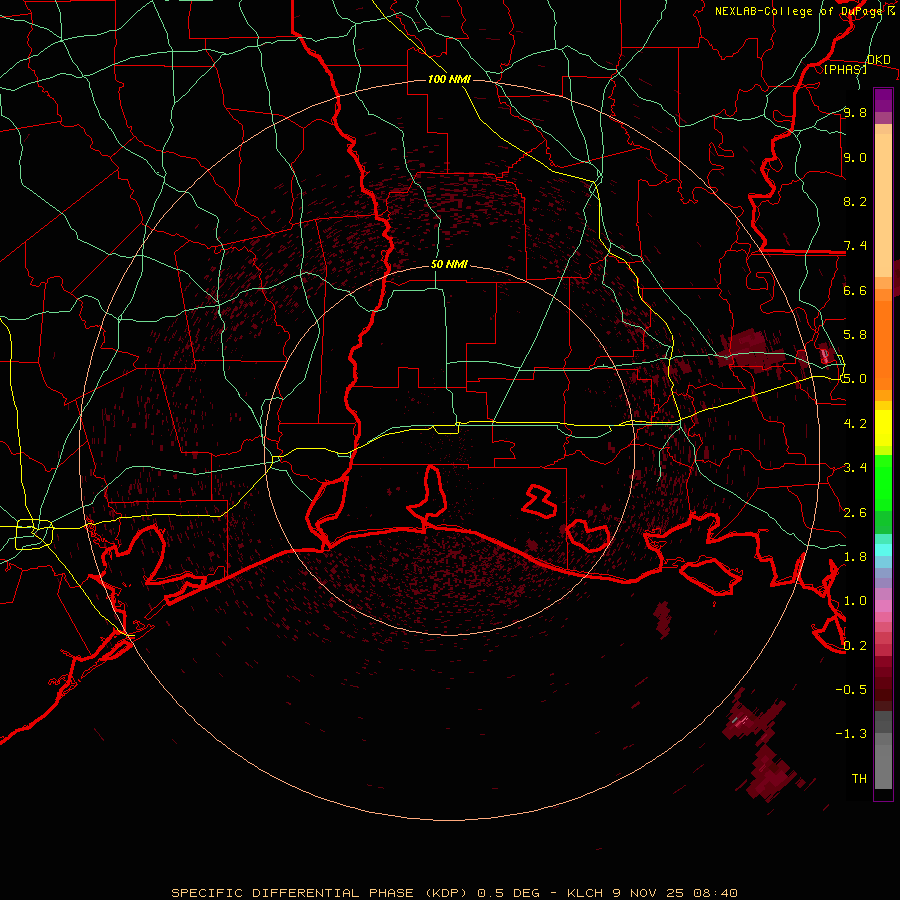Click the 9.8 value on the scale
The image size is (900, 900).
[x=855, y=112]
